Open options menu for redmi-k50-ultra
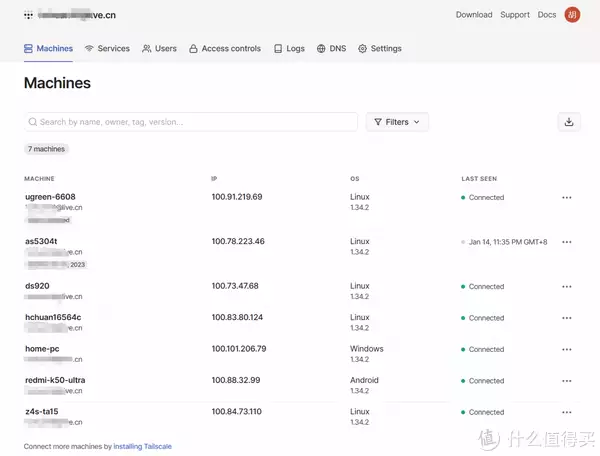Screen dimensions: 600x456 point(567,381)
